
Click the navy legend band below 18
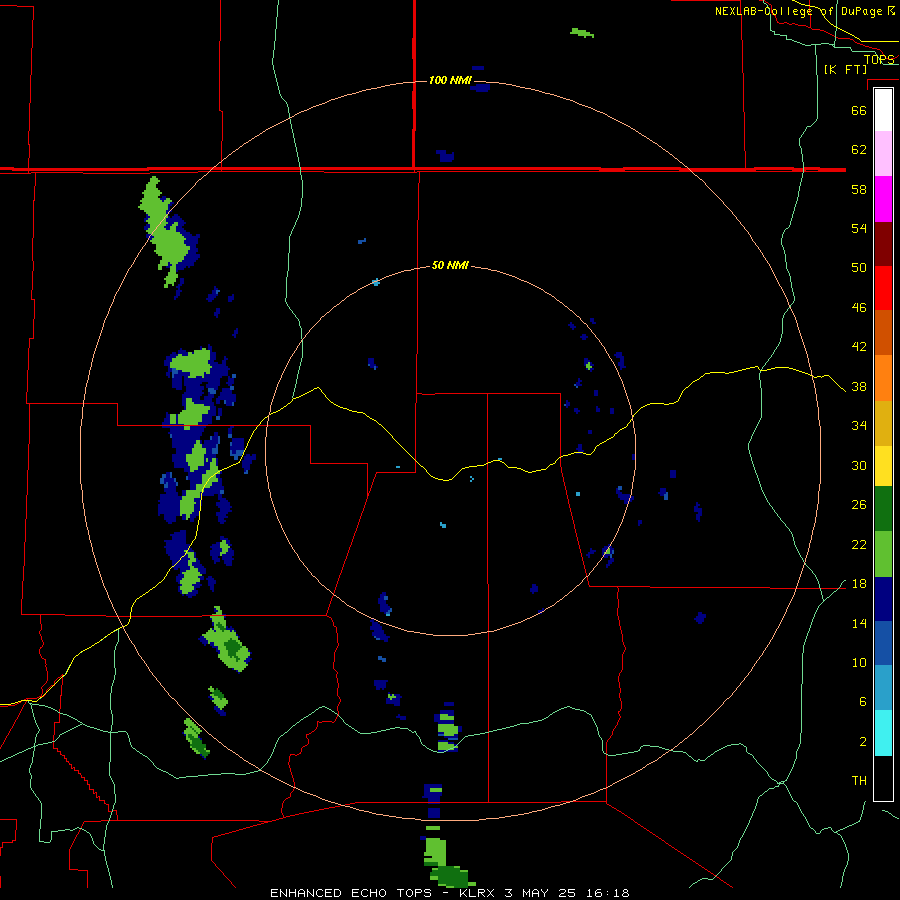coord(883,599)
